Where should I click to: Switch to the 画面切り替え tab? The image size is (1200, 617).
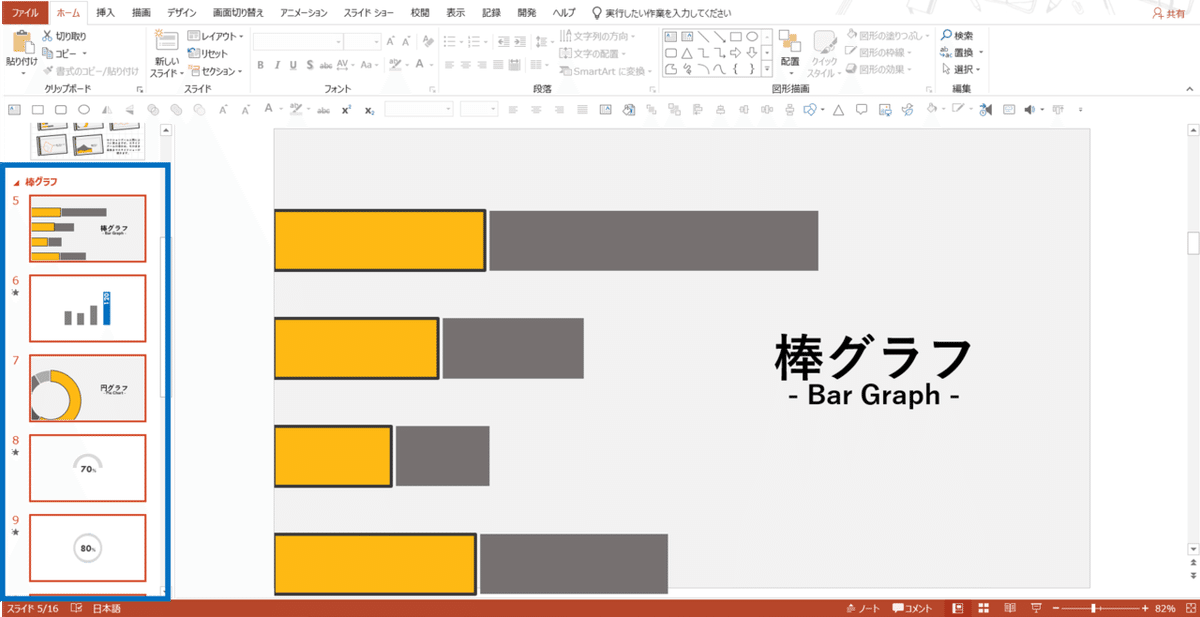coord(239,13)
